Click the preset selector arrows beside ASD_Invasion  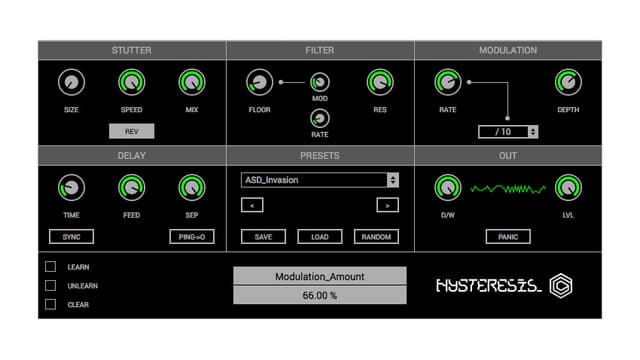(x=393, y=180)
